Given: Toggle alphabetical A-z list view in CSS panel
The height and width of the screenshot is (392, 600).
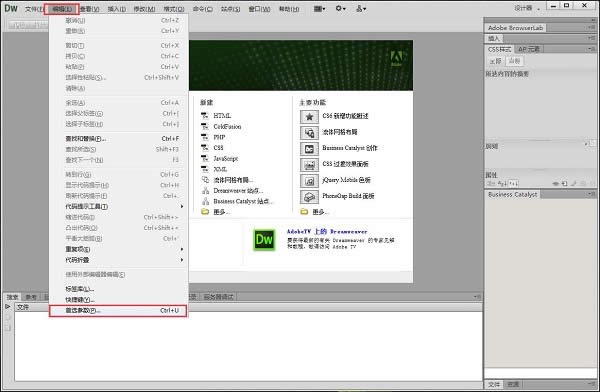Looking at the screenshot, I should coord(502,184).
